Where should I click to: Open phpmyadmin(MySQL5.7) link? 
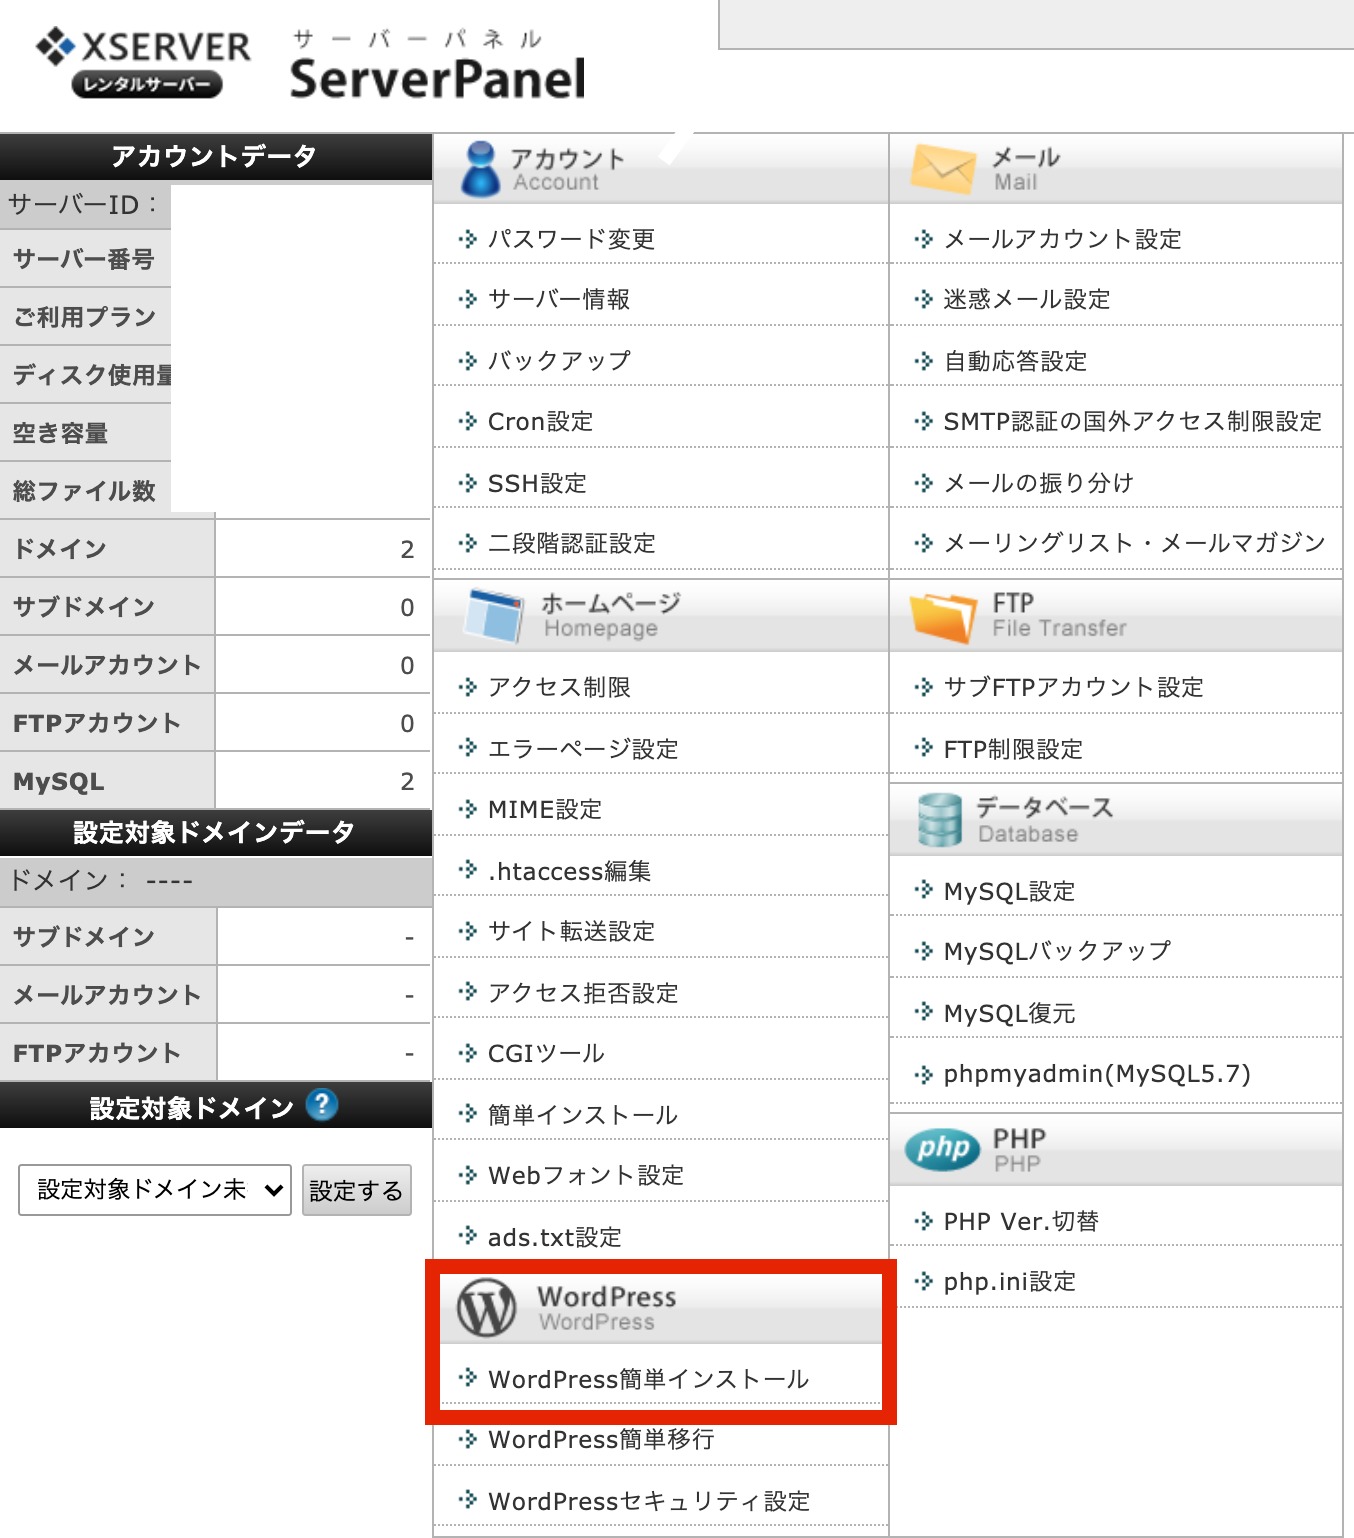point(1097,1073)
